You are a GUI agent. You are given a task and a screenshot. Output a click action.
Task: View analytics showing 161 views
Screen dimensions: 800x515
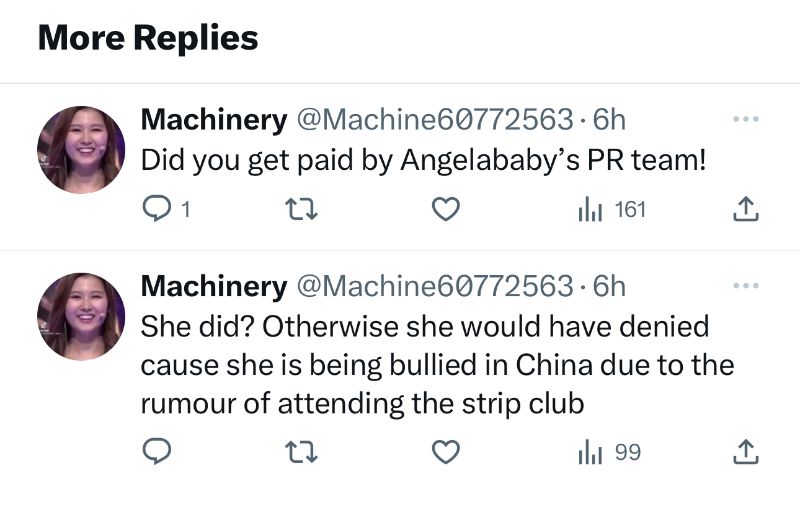(x=612, y=210)
